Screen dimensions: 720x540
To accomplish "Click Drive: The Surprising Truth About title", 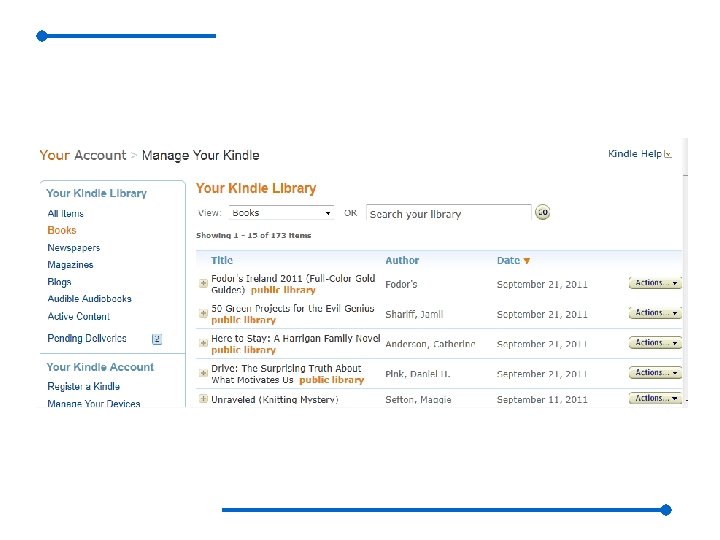I will pyautogui.click(x=286, y=374).
